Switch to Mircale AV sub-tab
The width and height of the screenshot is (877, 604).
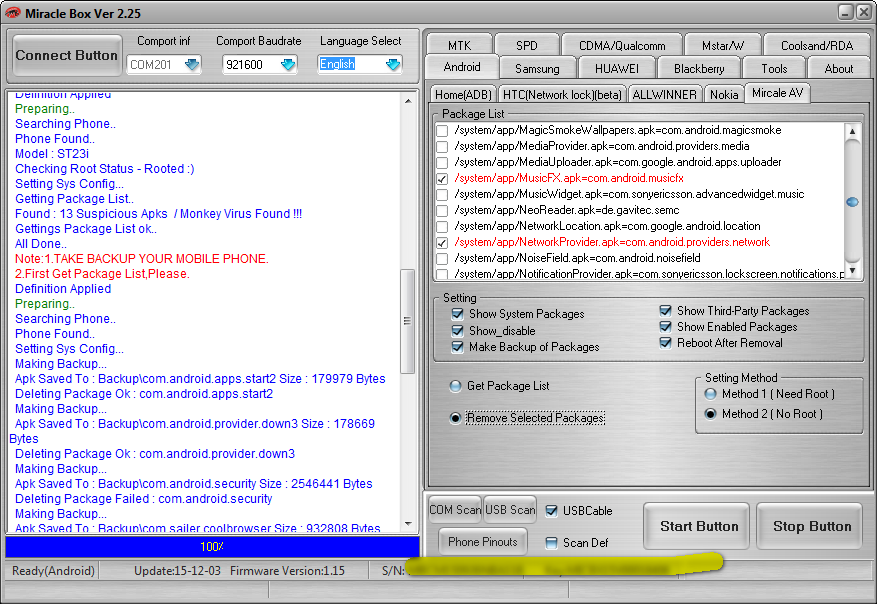[777, 93]
